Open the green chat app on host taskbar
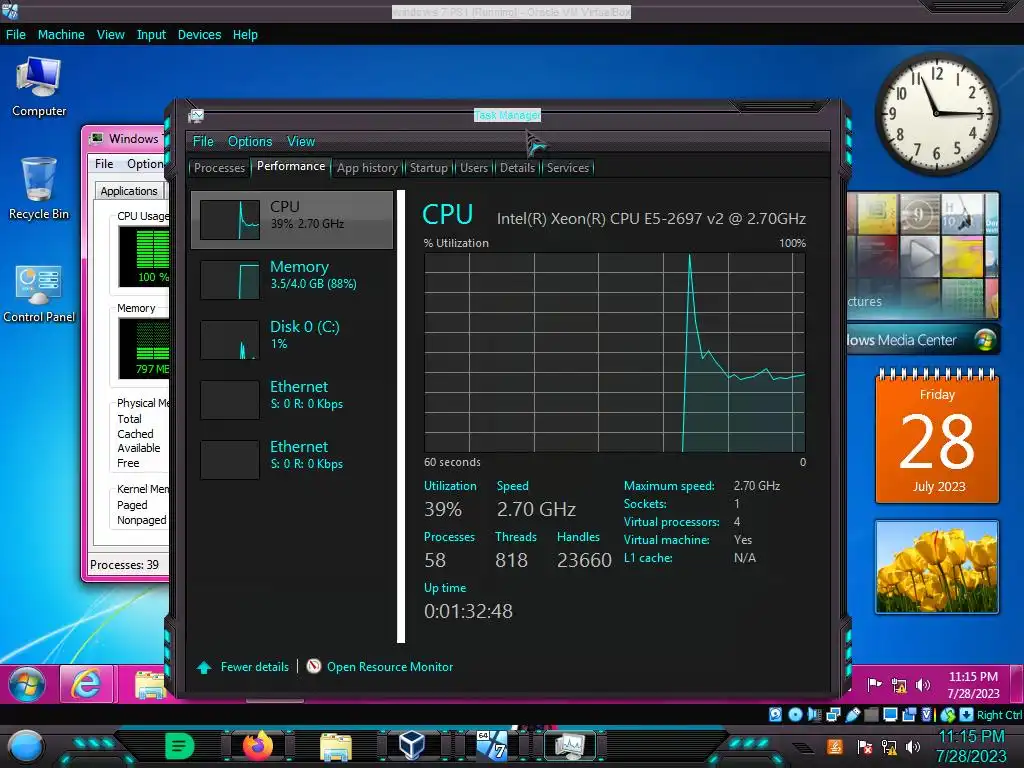This screenshot has height=768, width=1024. coord(180,745)
